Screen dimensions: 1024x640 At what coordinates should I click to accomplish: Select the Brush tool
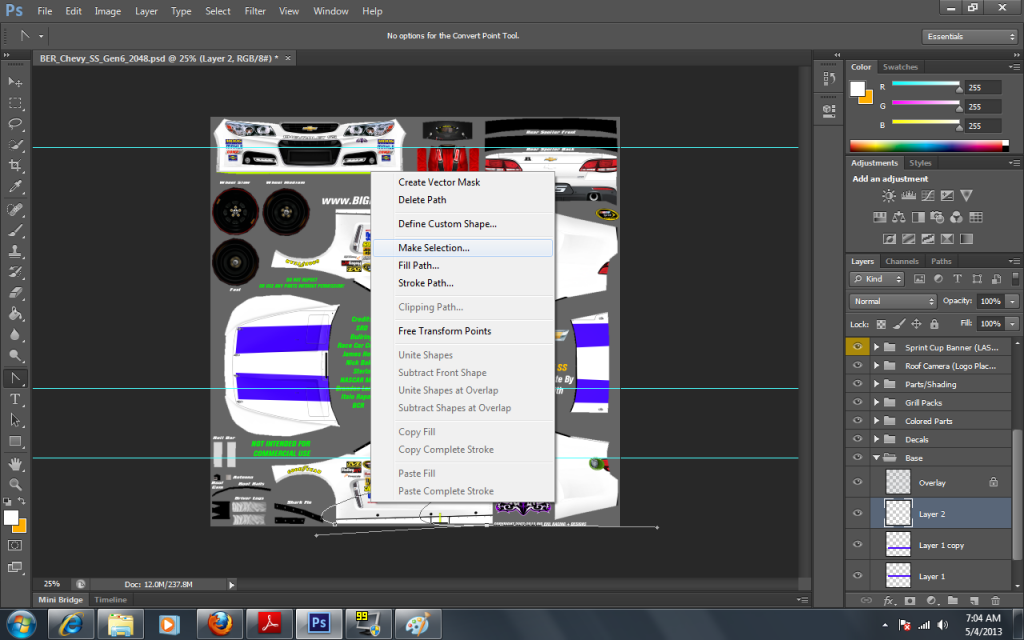coord(15,231)
